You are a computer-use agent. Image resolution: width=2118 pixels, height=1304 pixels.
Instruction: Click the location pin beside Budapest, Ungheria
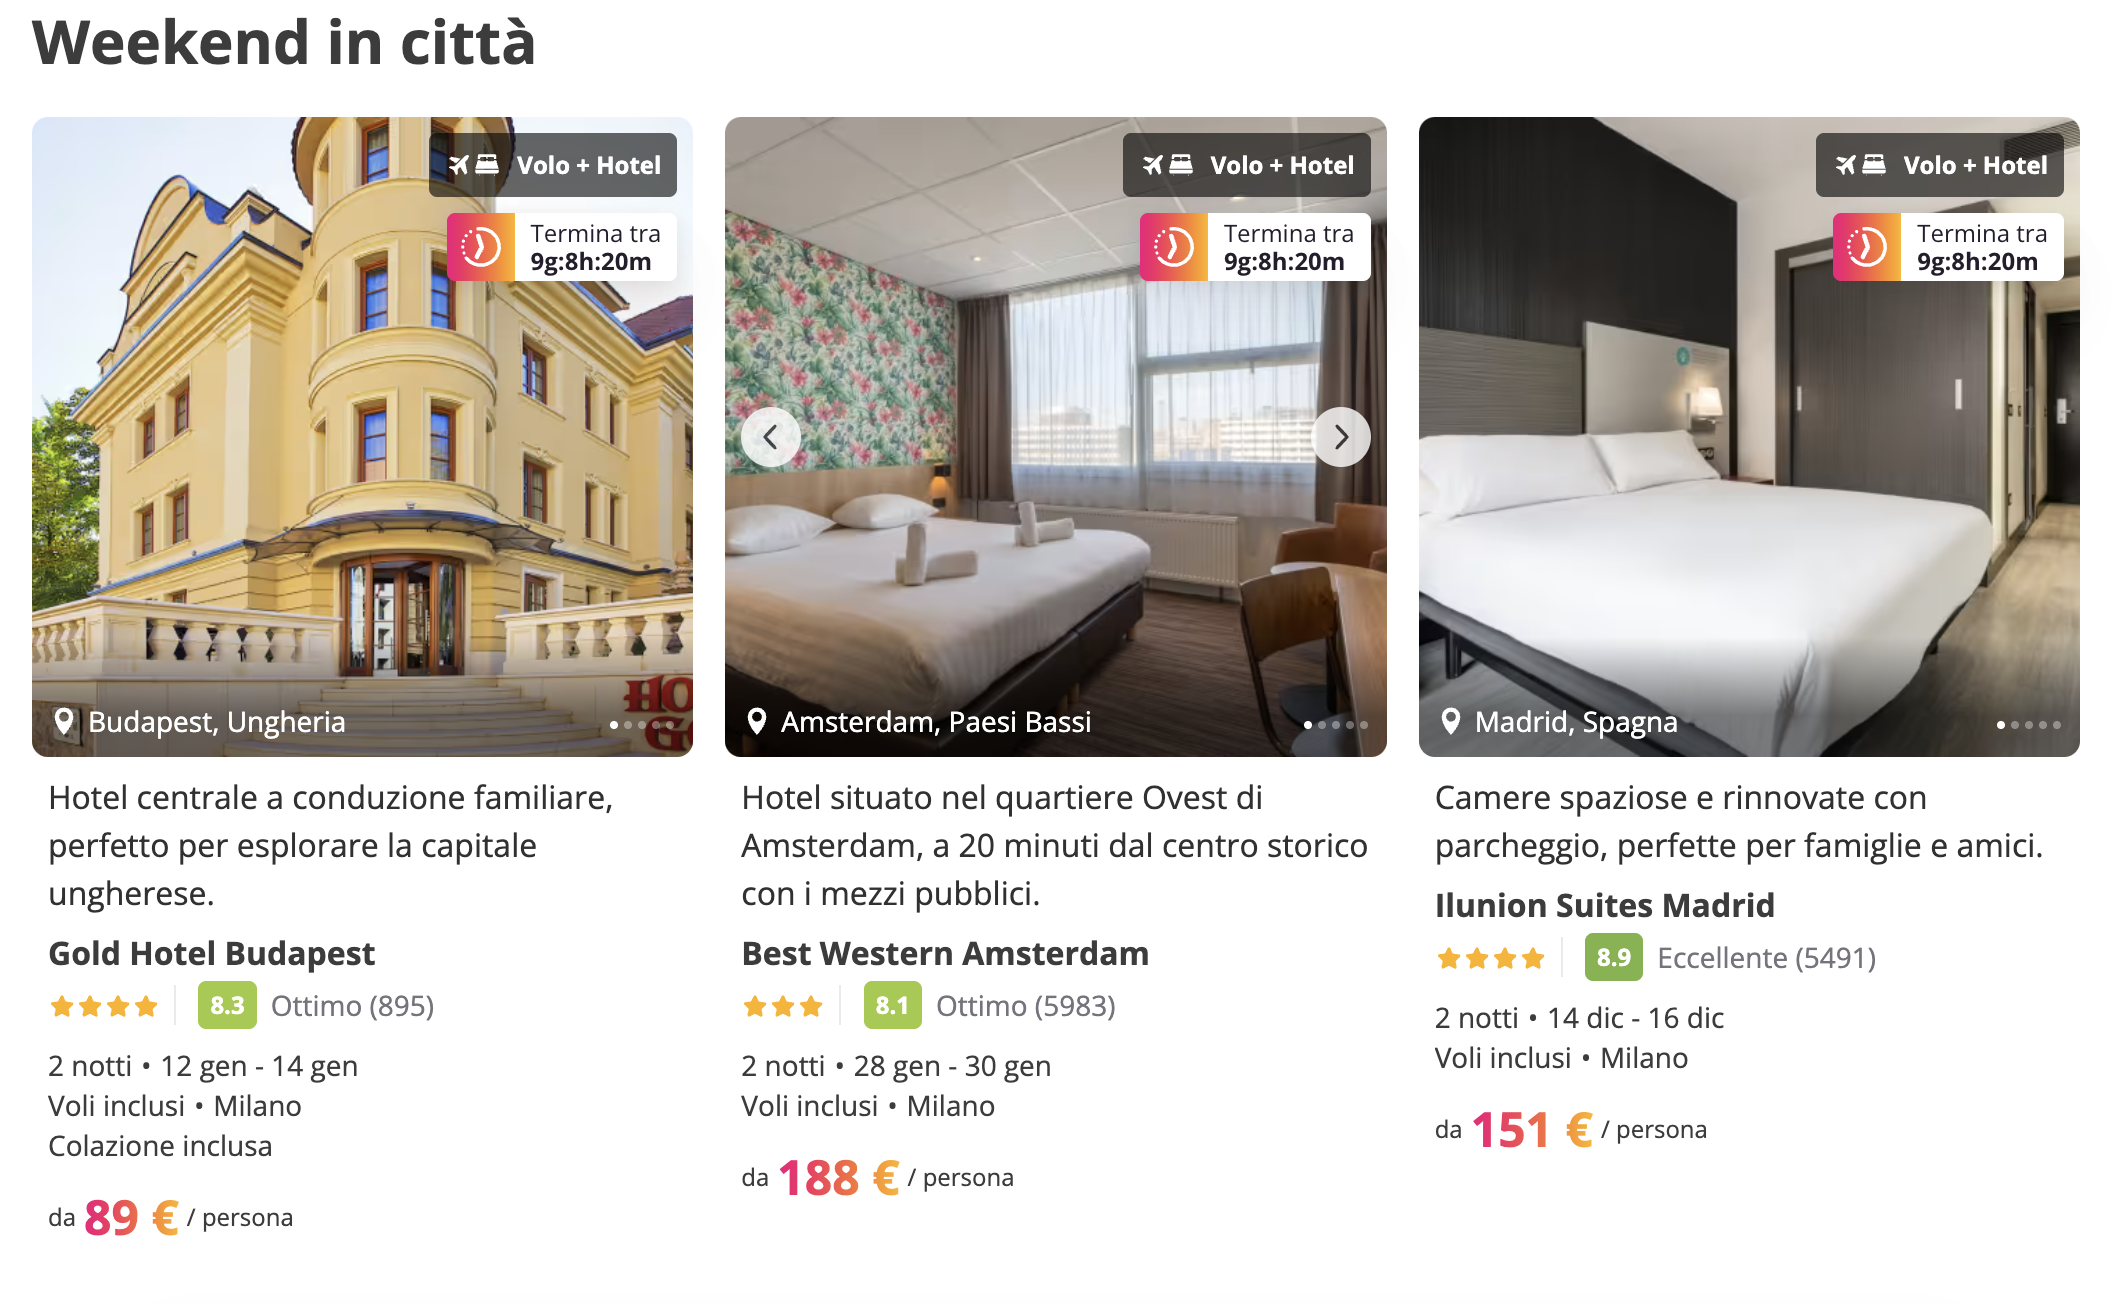[64, 721]
